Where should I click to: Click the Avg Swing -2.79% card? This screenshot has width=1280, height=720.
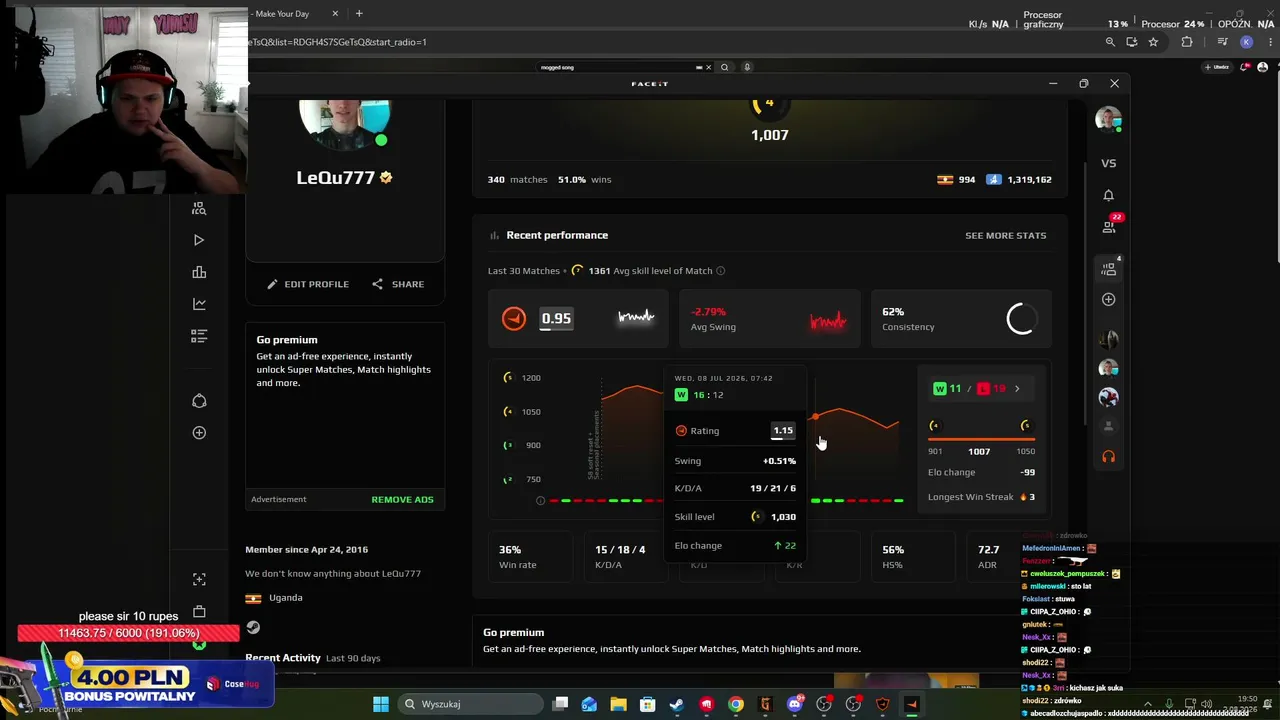[769, 319]
